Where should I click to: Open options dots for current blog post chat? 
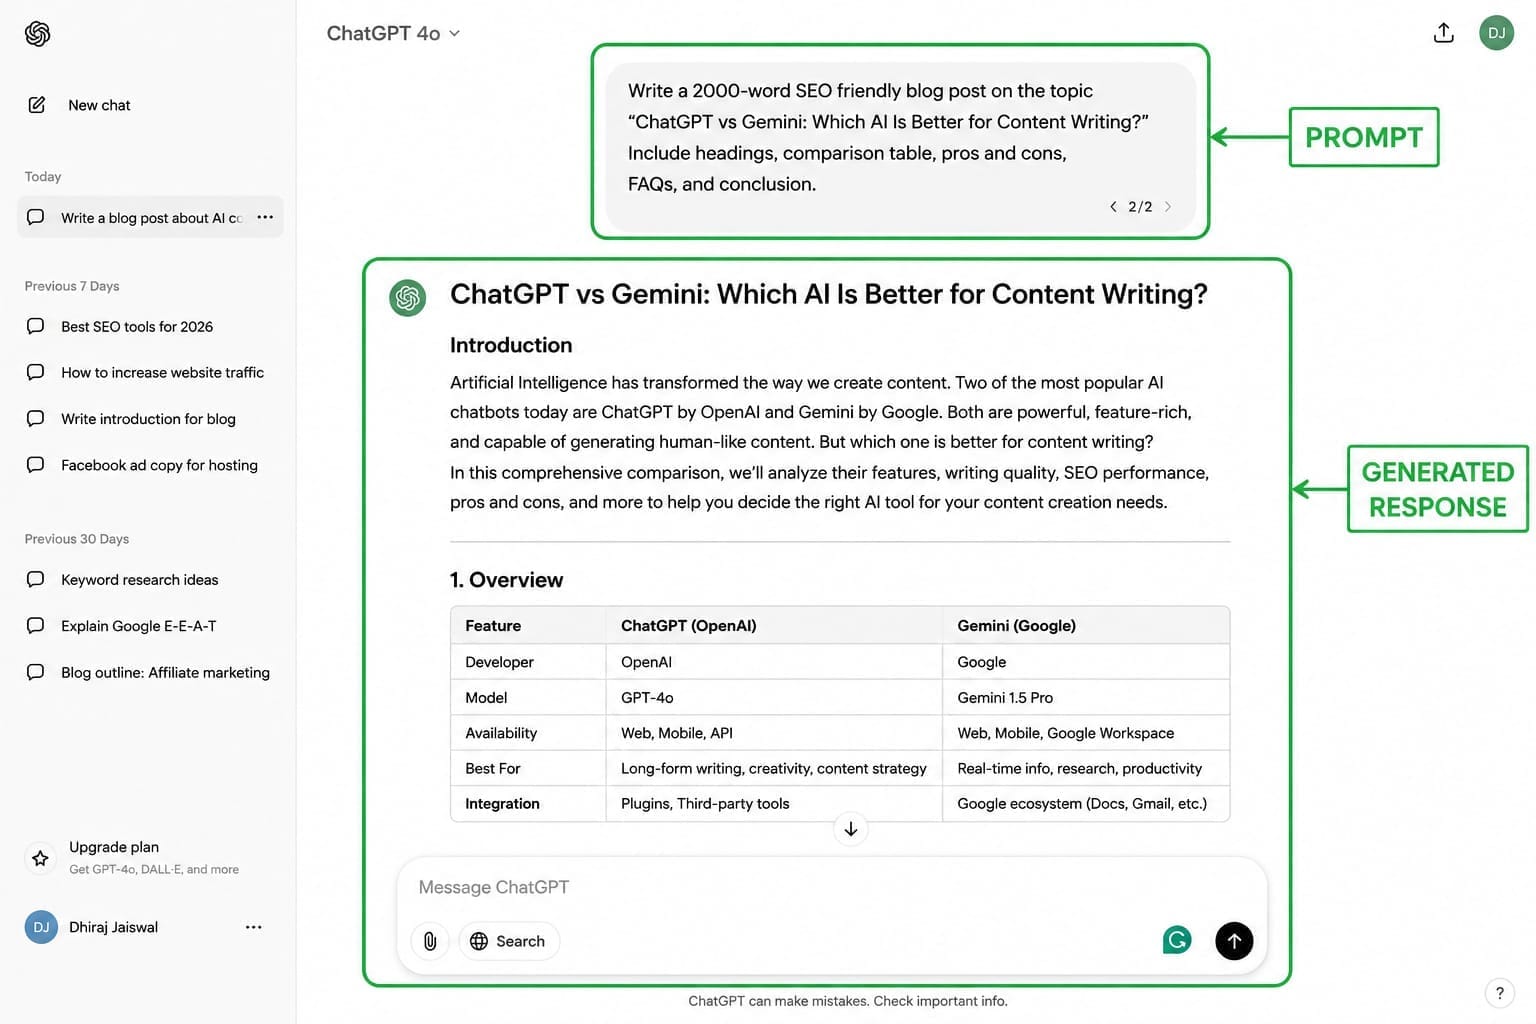(x=265, y=217)
